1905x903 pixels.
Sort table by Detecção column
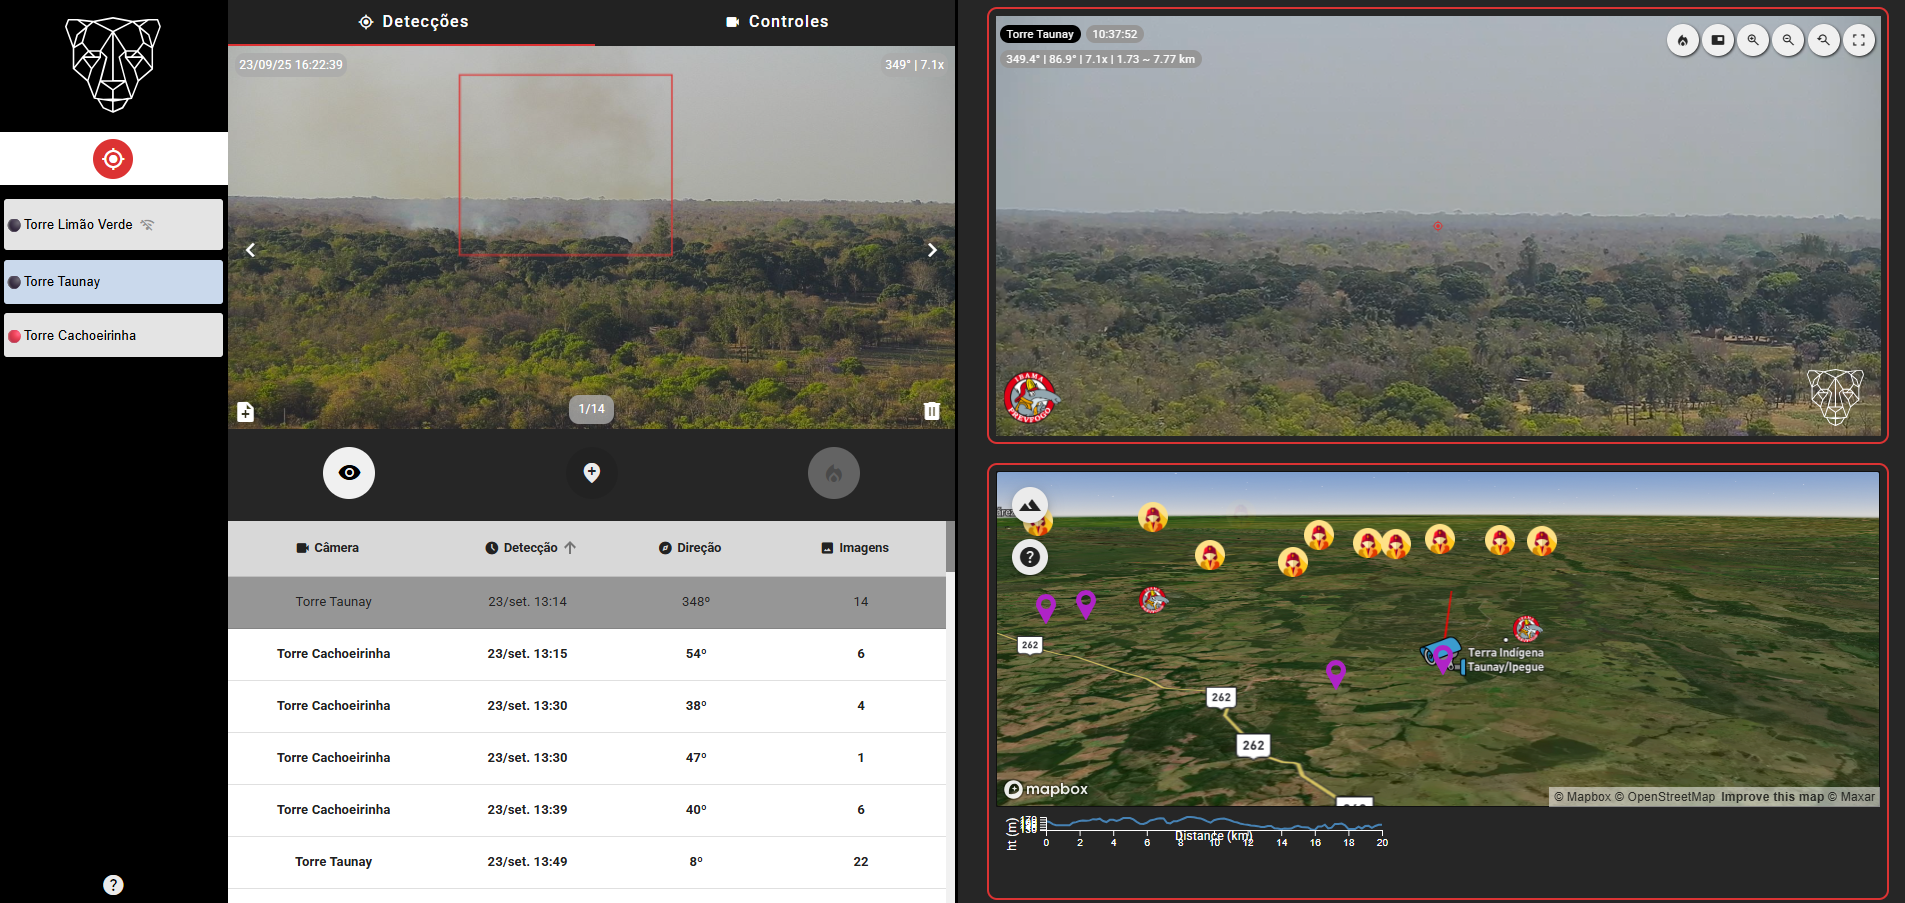(530, 548)
